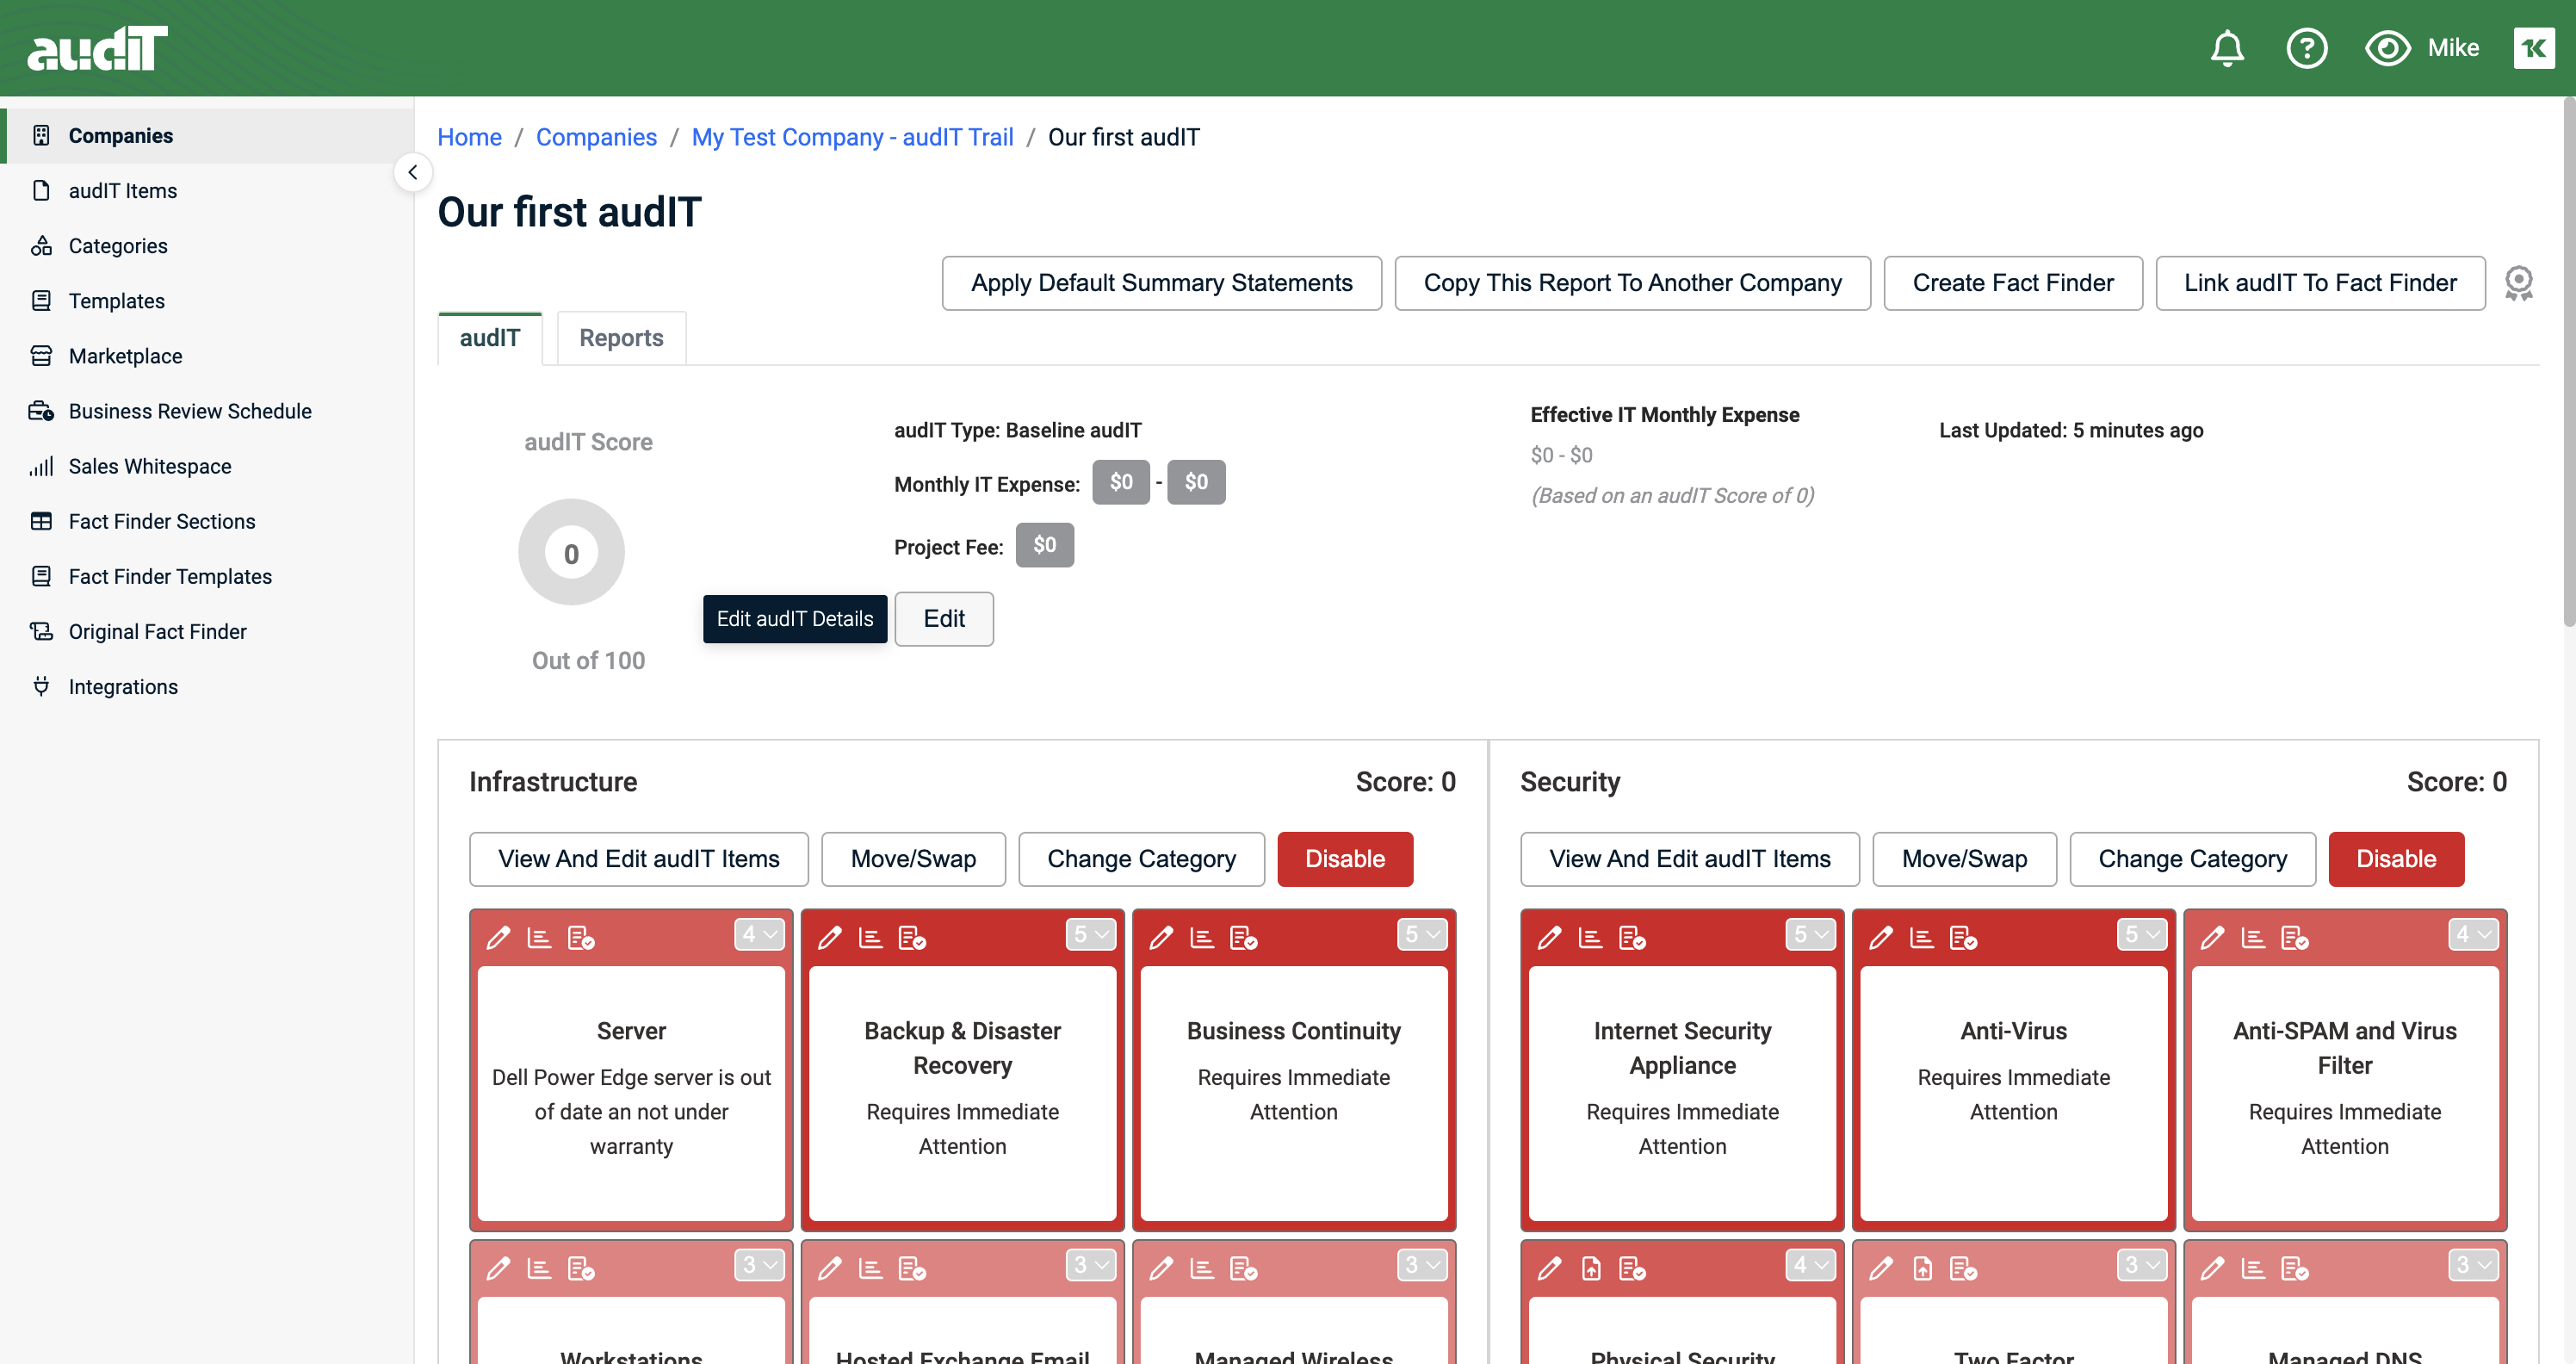Open the score dropdown on Anti-SPAM and Virus Filter card
2576x1364 pixels.
click(x=2472, y=934)
